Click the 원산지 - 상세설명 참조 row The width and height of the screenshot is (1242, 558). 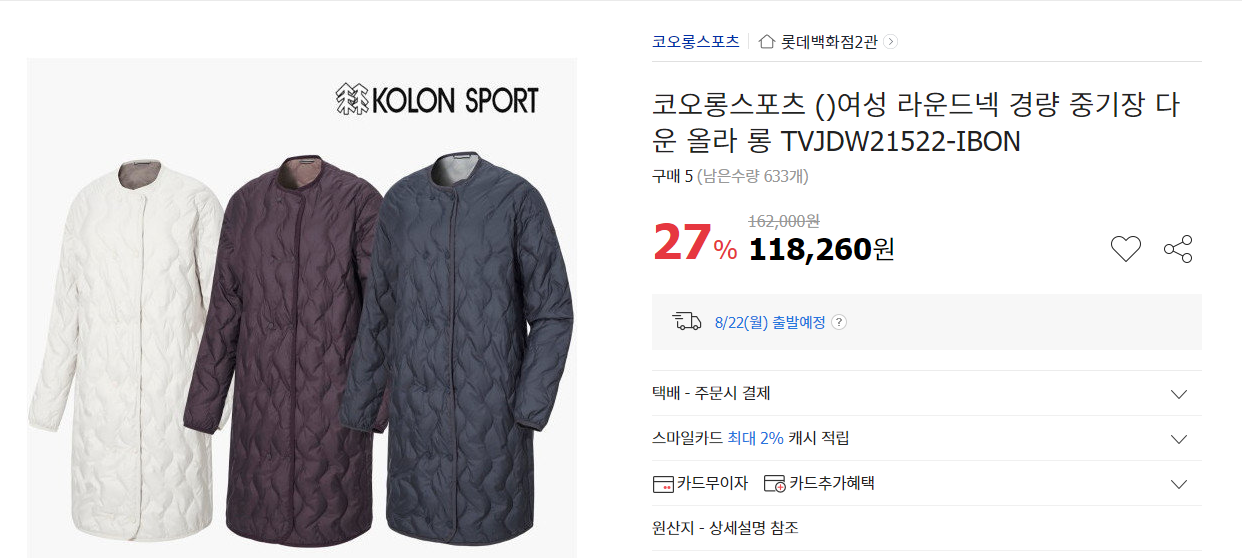(x=926, y=528)
